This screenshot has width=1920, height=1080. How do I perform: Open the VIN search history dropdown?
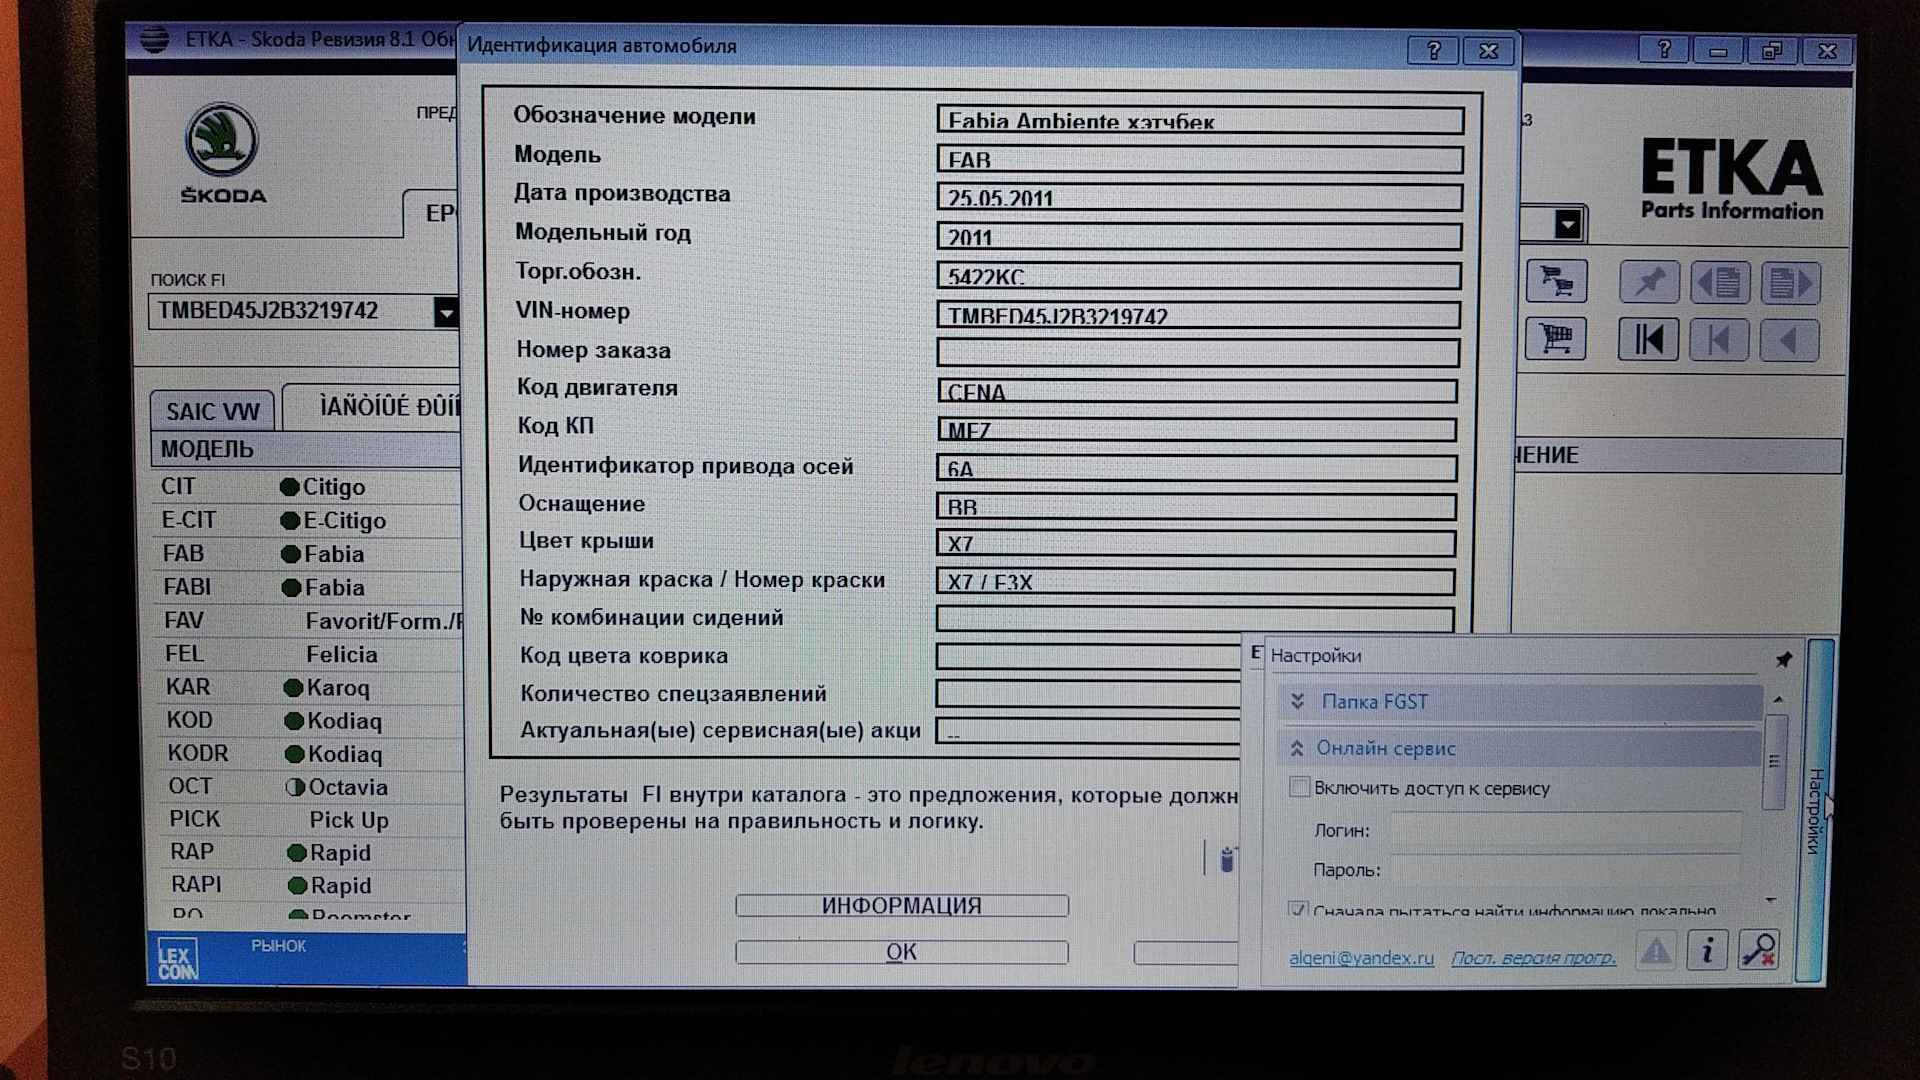[x=446, y=313]
